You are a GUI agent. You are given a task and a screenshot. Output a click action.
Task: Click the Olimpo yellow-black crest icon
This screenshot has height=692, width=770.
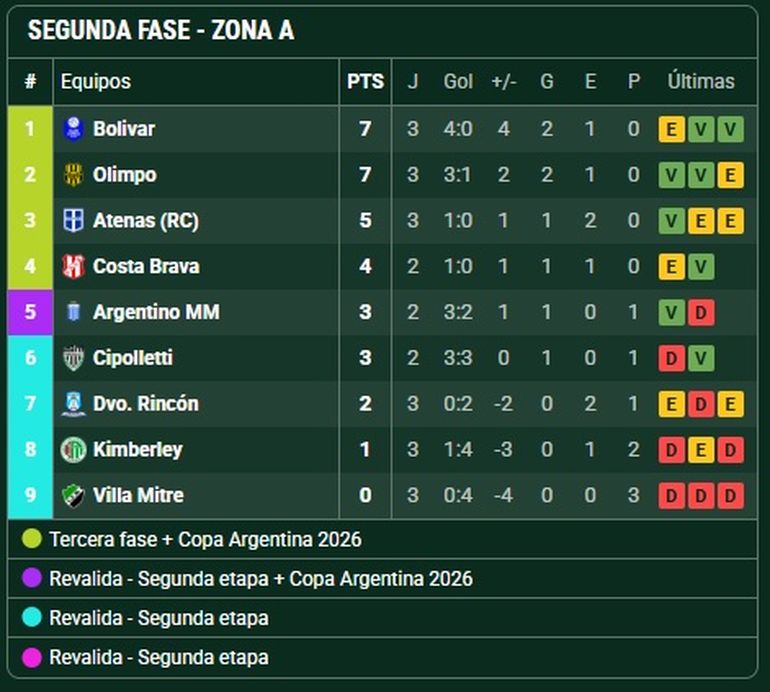coord(74,174)
